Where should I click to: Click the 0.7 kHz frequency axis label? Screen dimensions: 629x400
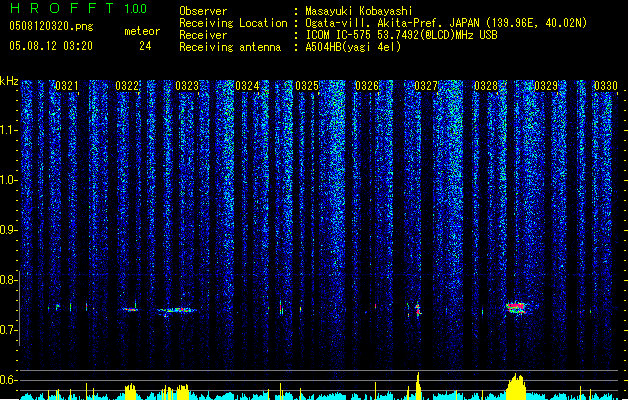point(9,330)
